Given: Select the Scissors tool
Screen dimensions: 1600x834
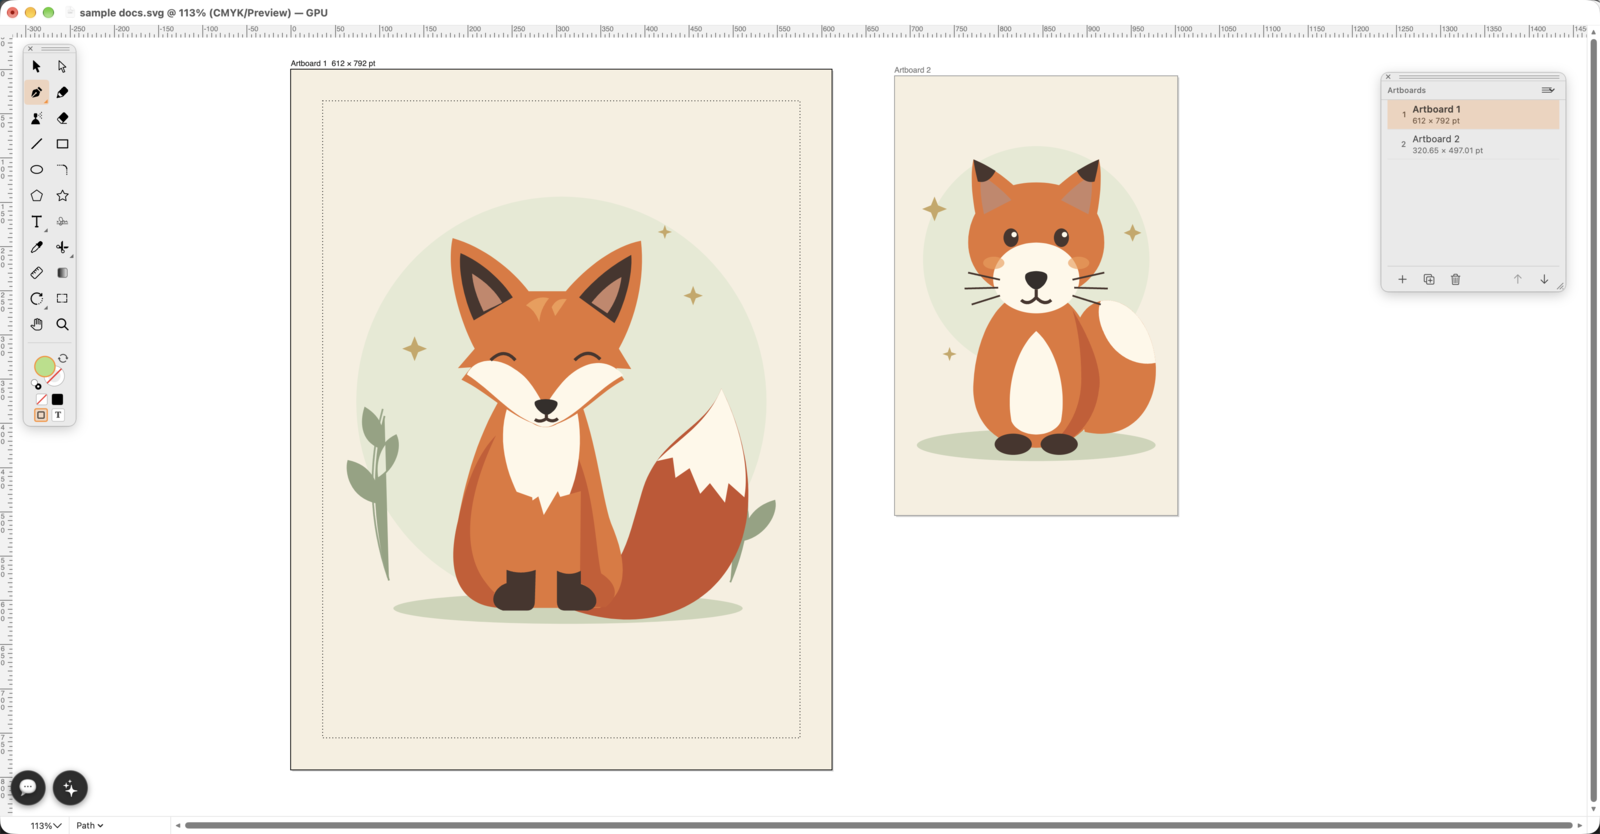Looking at the screenshot, I should tap(62, 247).
